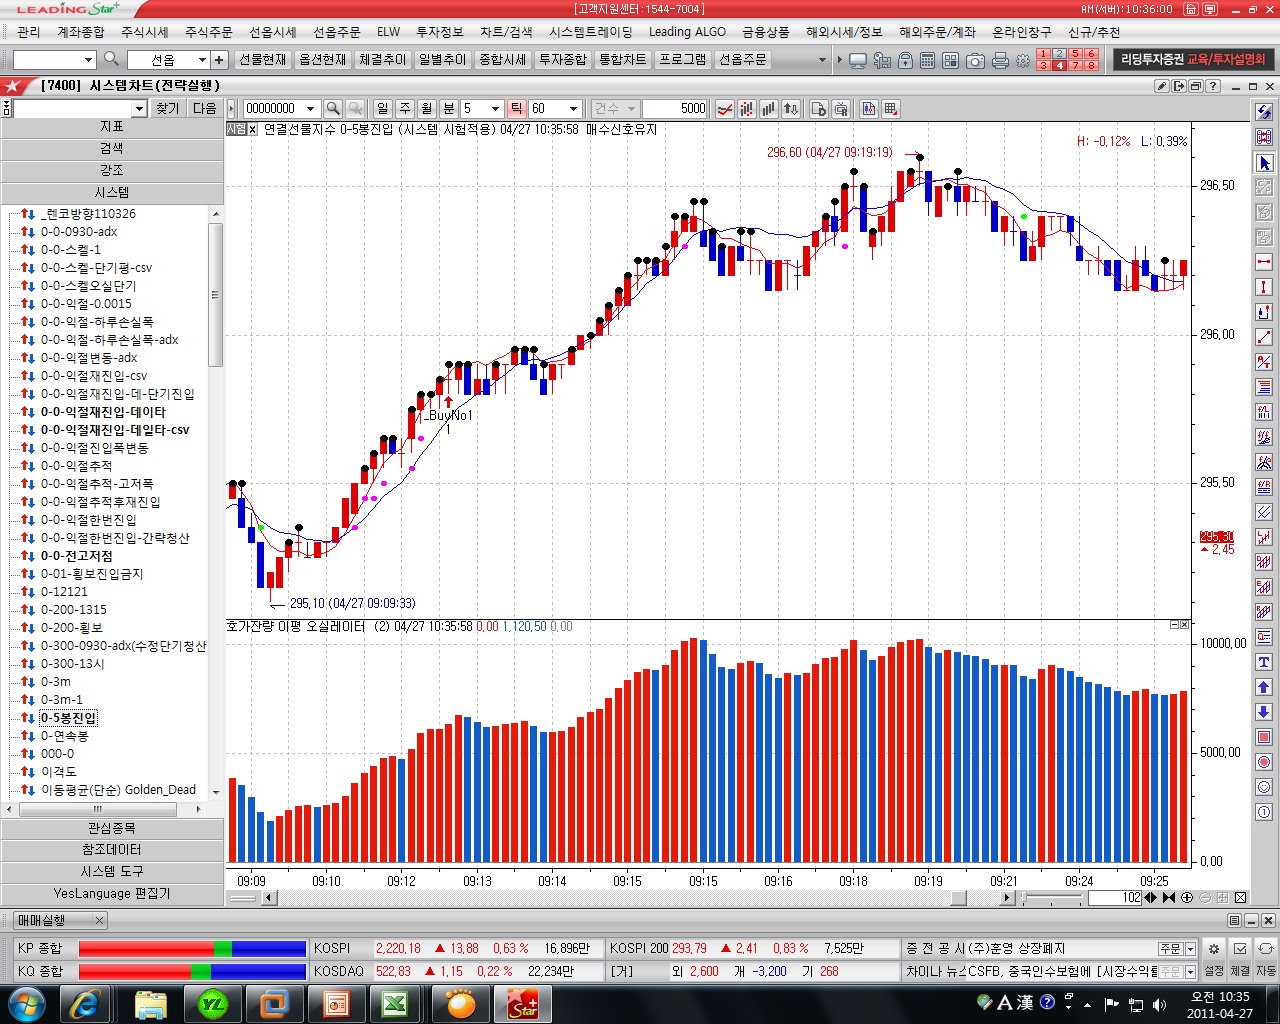Open the 시스템트레이딩 menu
This screenshot has height=1024, width=1280.
click(591, 32)
